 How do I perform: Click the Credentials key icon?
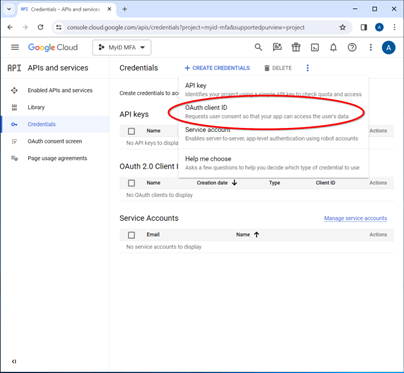[14, 124]
